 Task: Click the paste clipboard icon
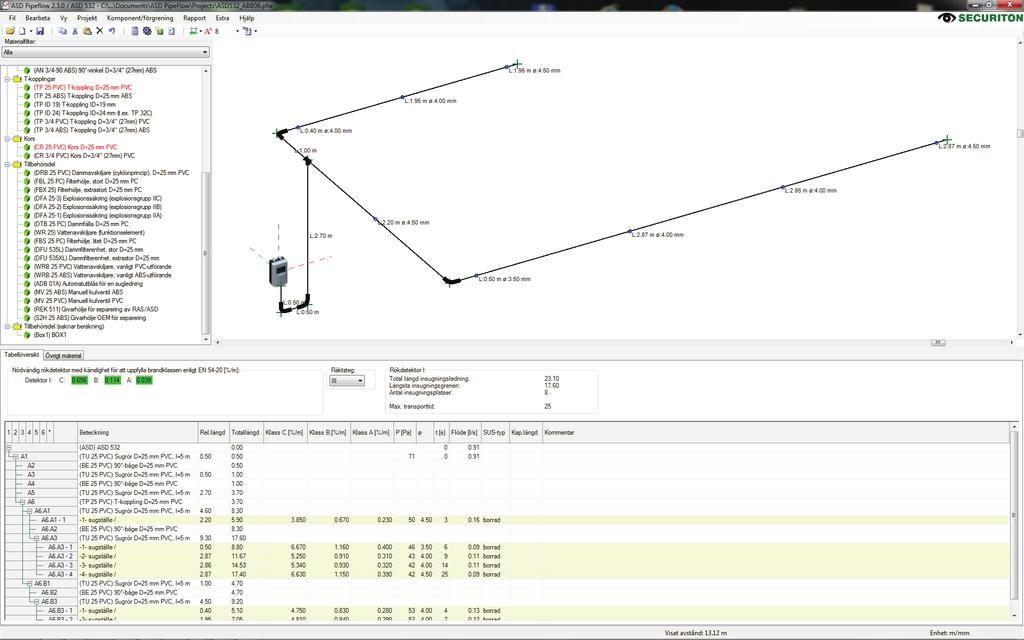(87, 31)
